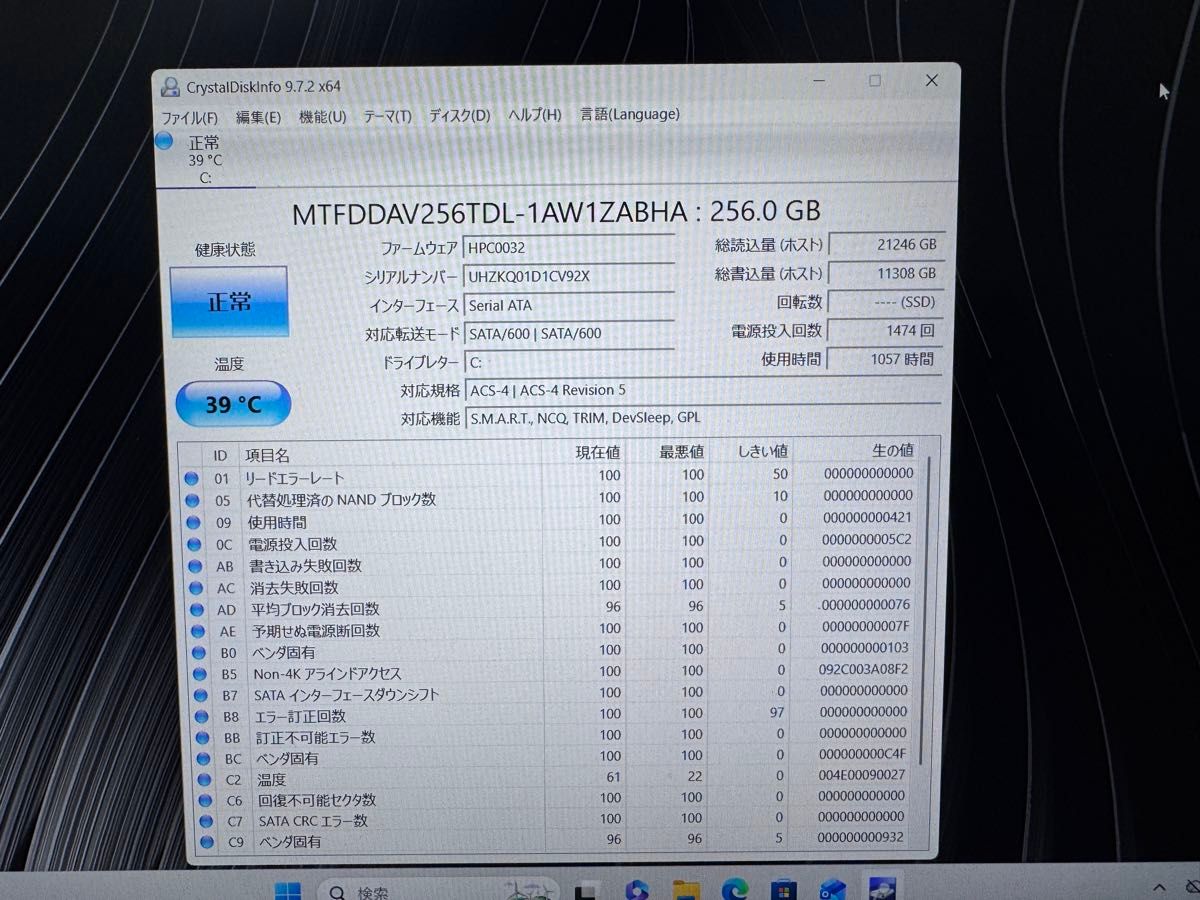Click the transfer mode field SATA/600 | SATA/600
Screen dimensions: 1200x900
569,333
